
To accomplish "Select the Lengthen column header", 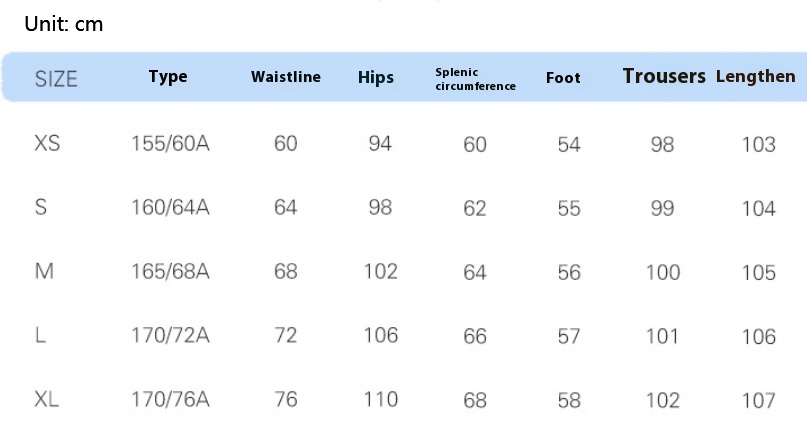I will pyautogui.click(x=756, y=77).
